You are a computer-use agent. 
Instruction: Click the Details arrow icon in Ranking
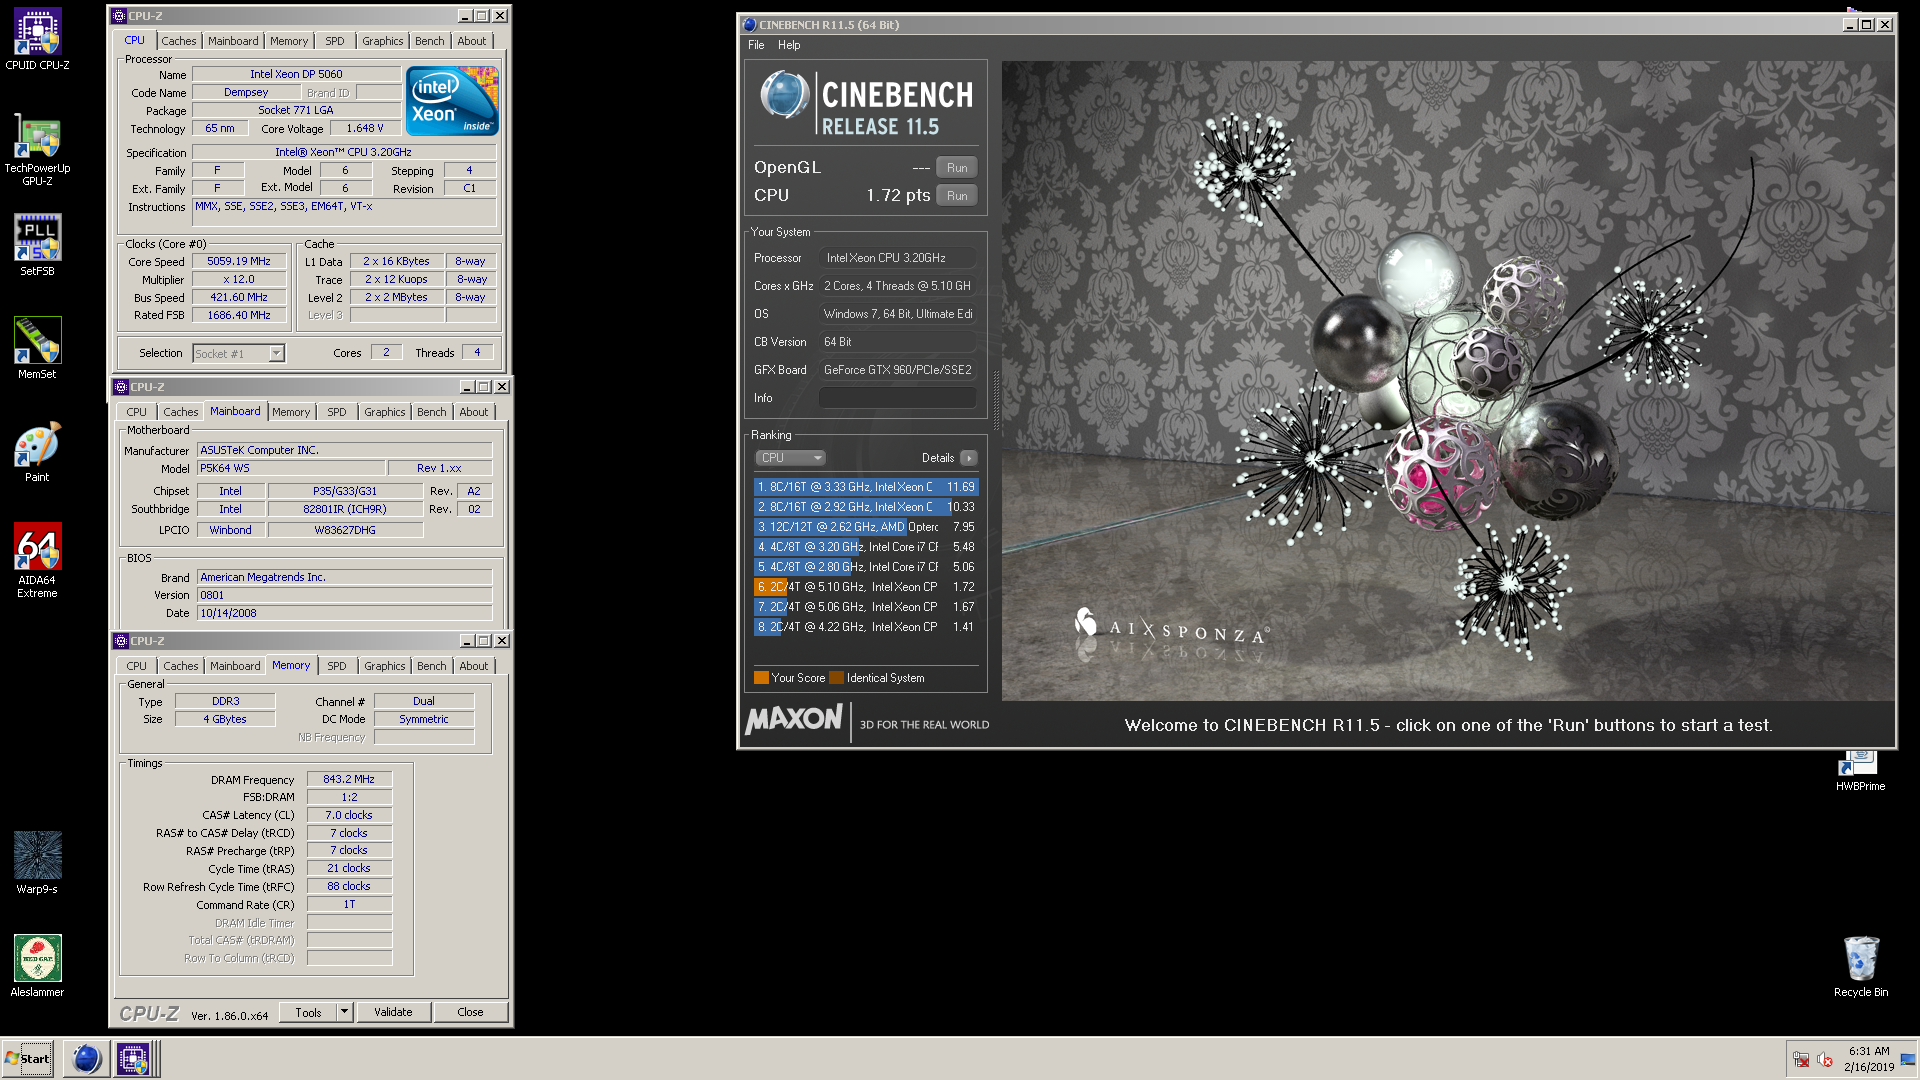(968, 458)
